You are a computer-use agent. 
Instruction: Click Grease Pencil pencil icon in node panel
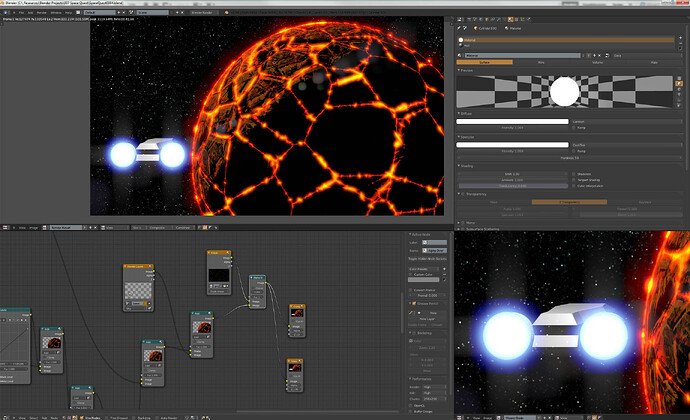411,313
